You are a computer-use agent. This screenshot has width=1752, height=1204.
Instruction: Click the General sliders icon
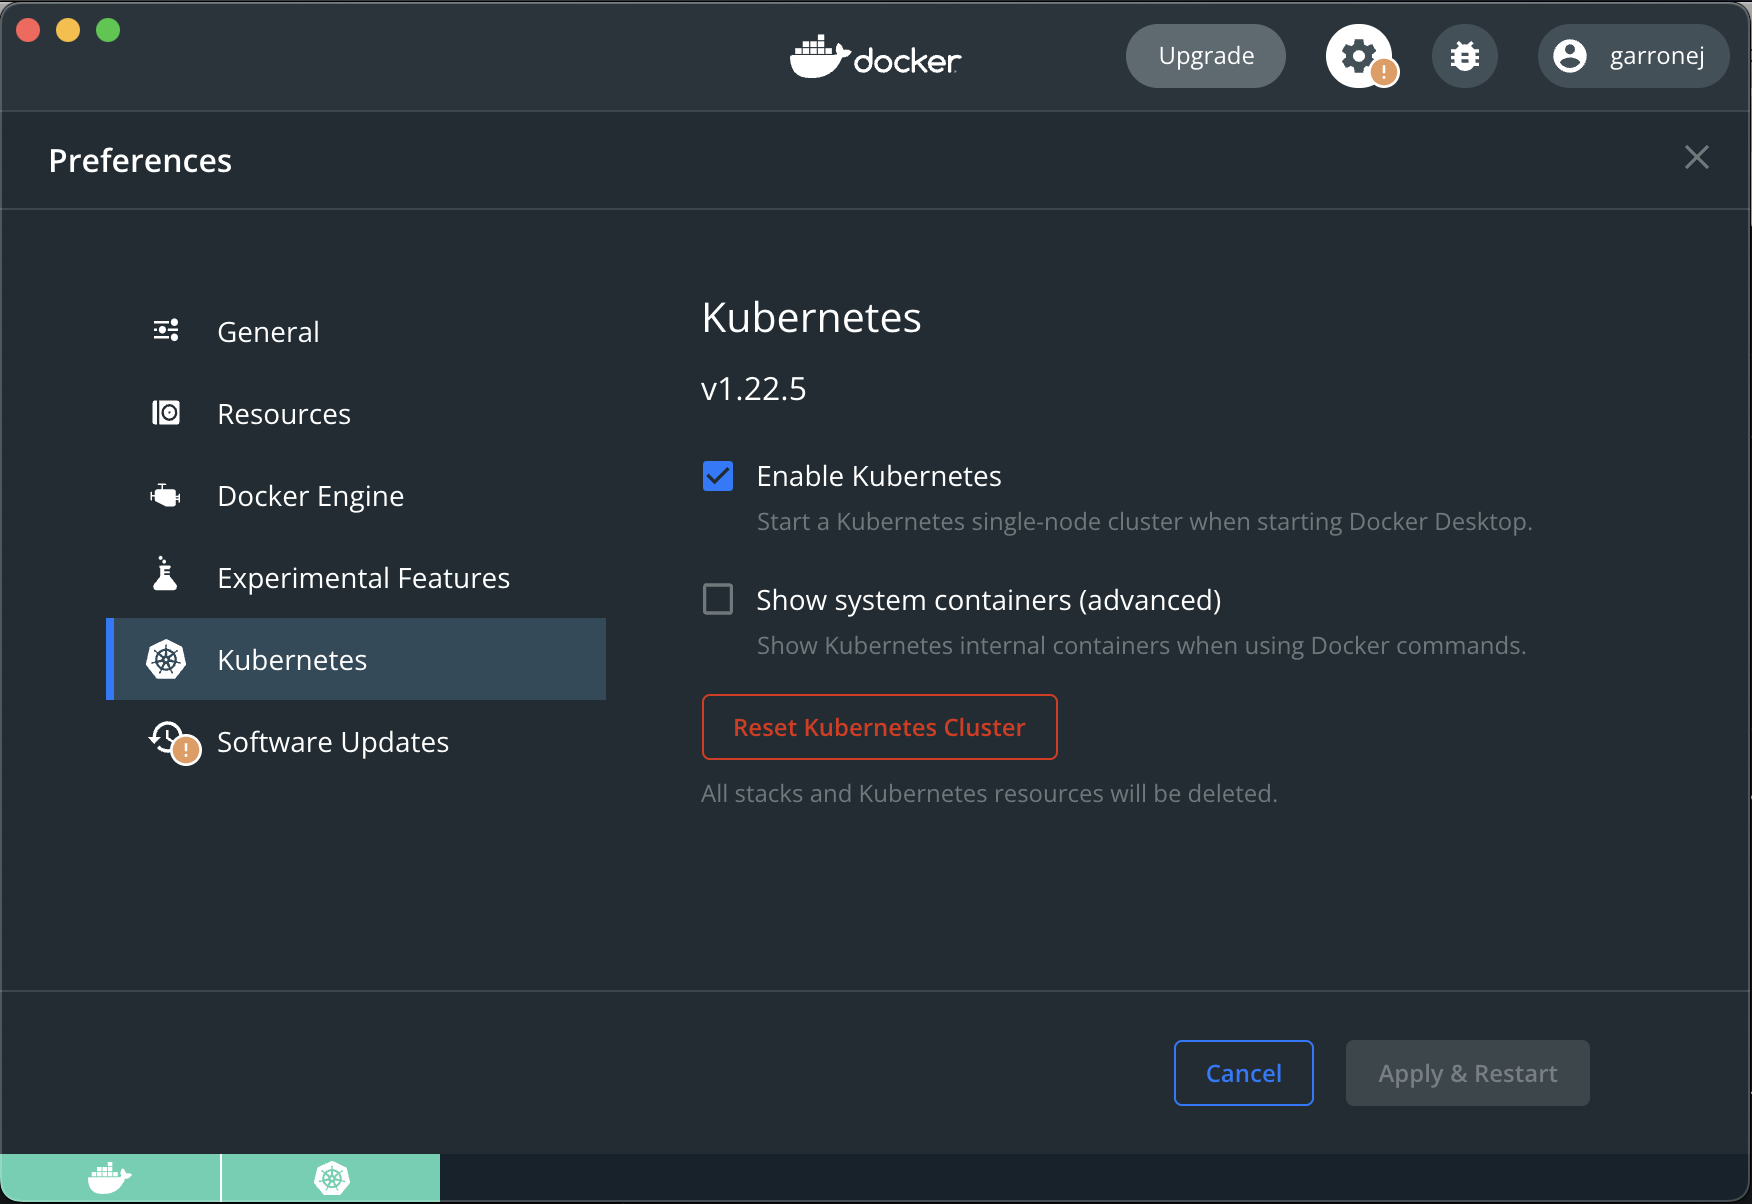166,331
